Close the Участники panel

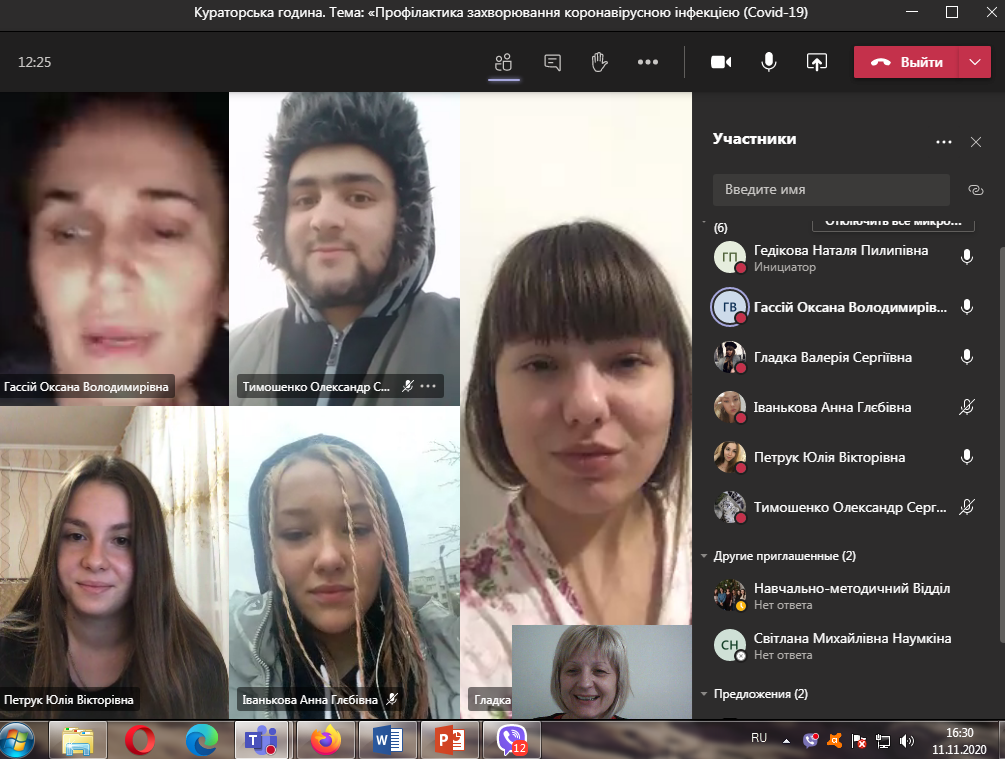976,142
